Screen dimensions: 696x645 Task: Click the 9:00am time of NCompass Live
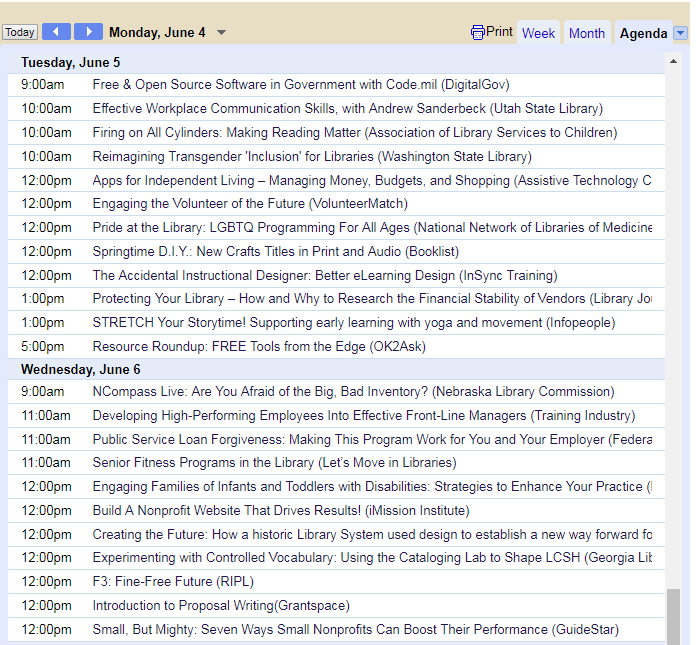[43, 392]
